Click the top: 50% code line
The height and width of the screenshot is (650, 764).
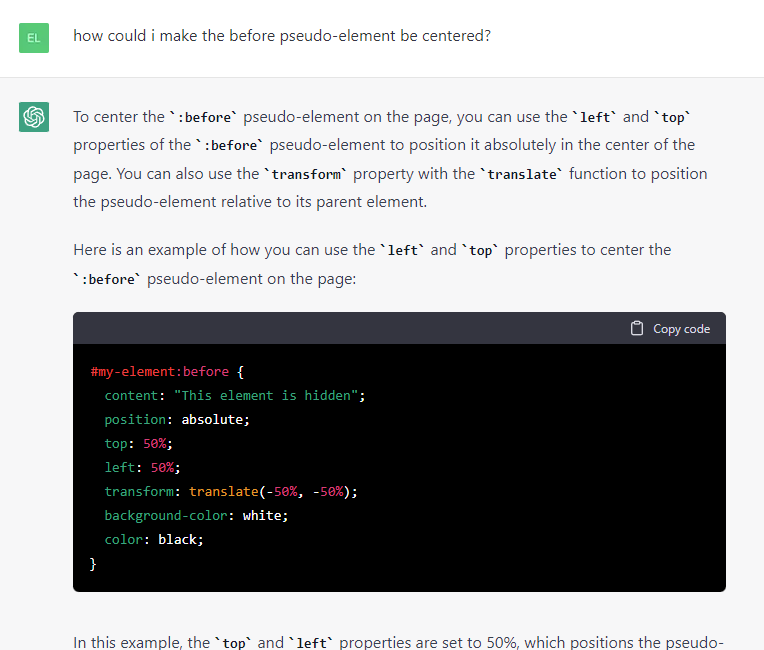pos(138,443)
